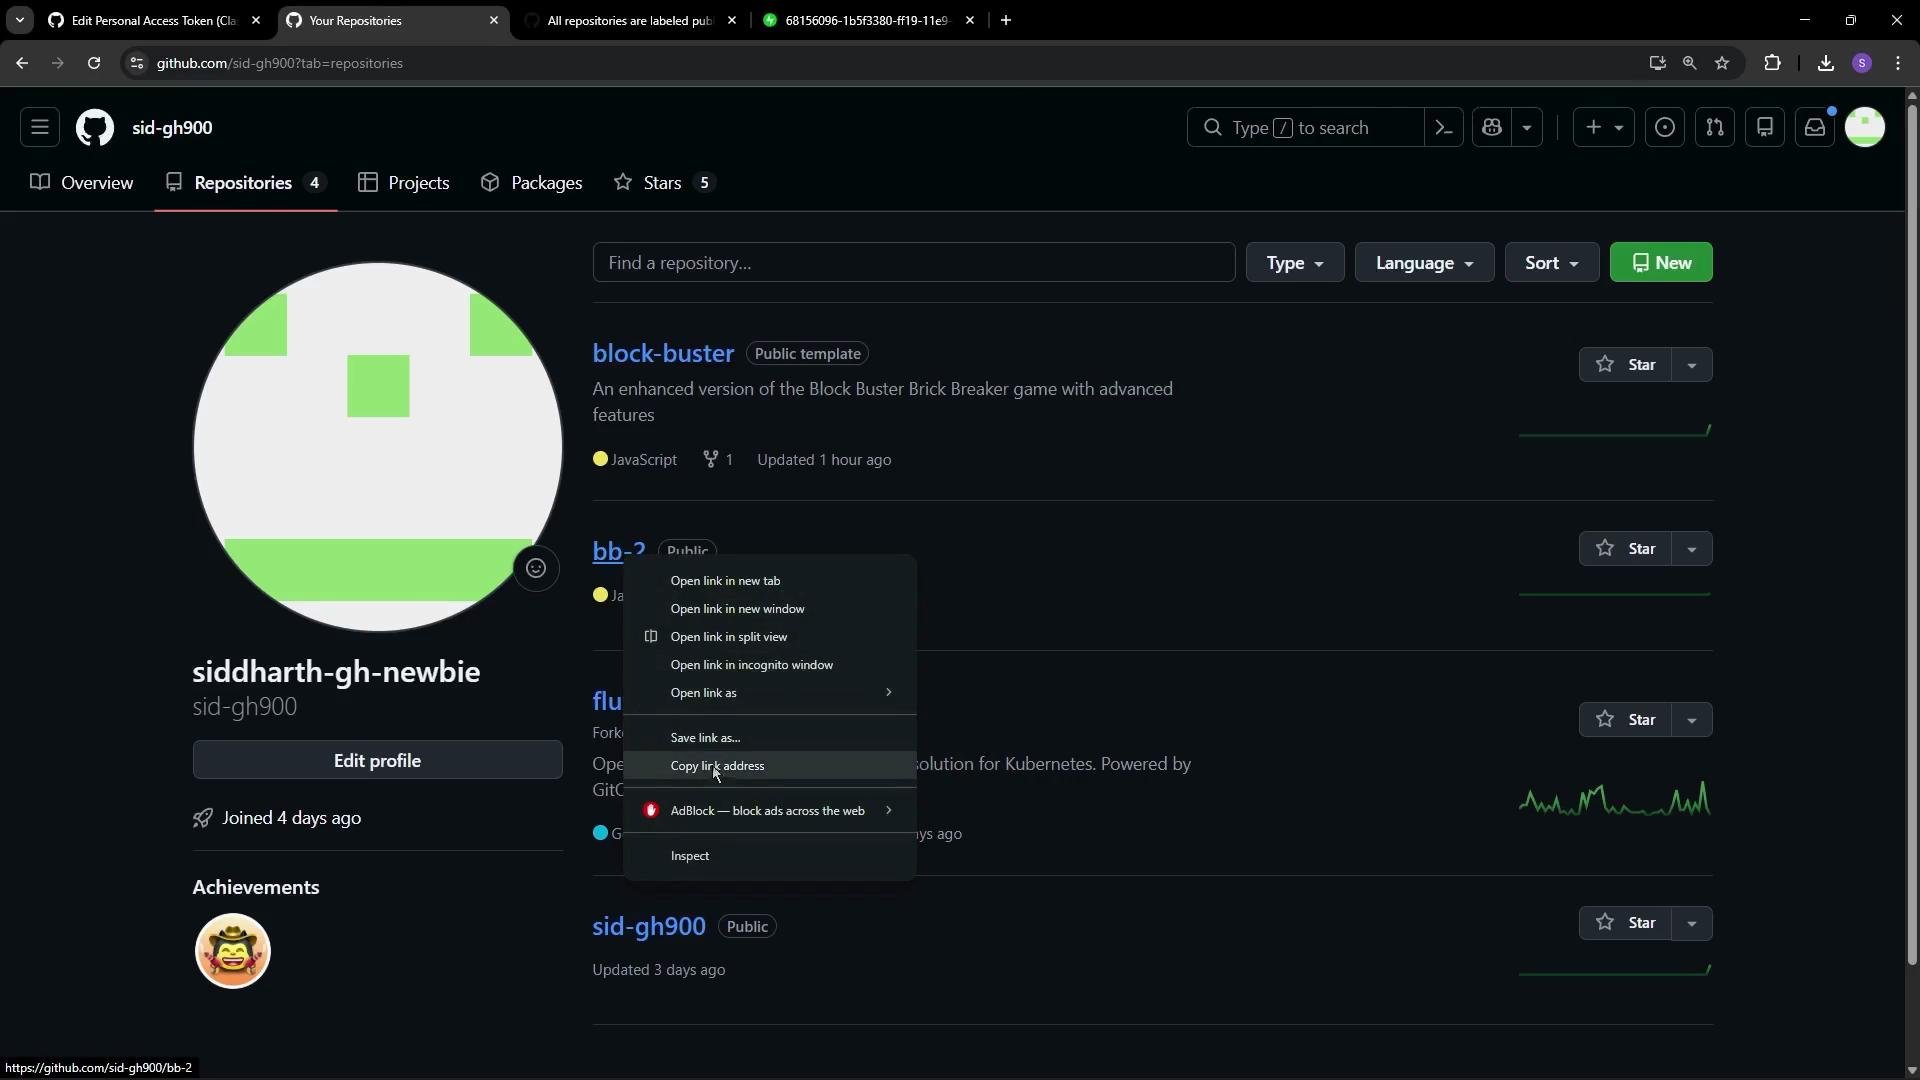1920x1080 pixels.
Task: Expand the Open link as submenu
Action: click(769, 692)
